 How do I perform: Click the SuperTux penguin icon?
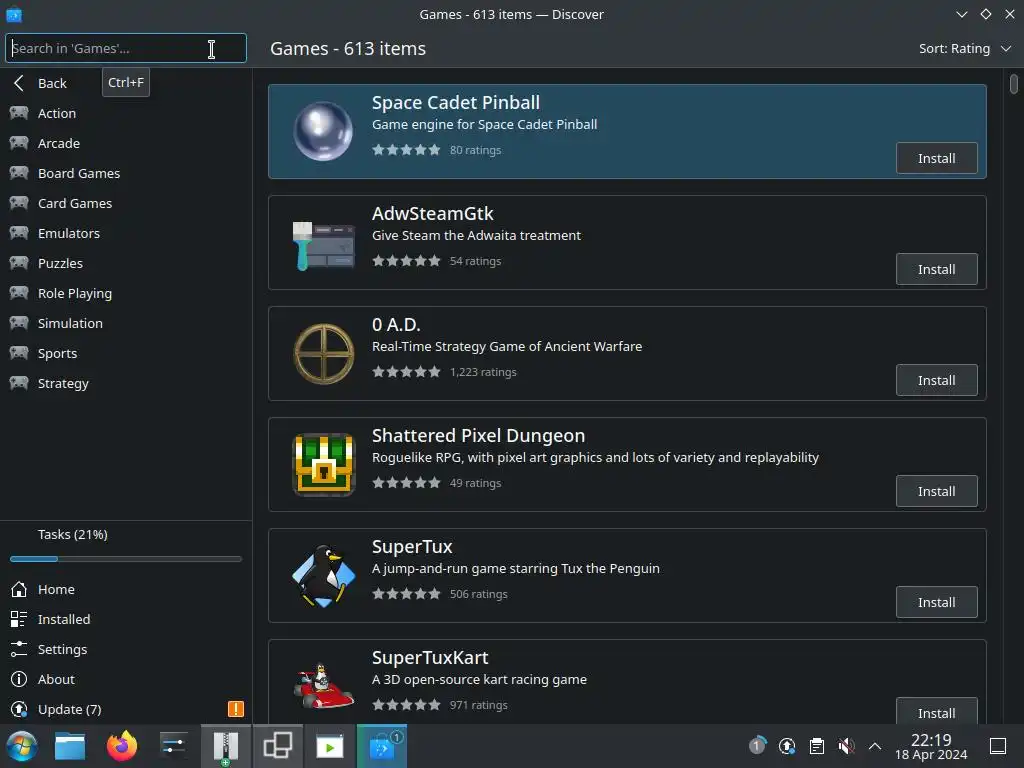[x=323, y=575]
